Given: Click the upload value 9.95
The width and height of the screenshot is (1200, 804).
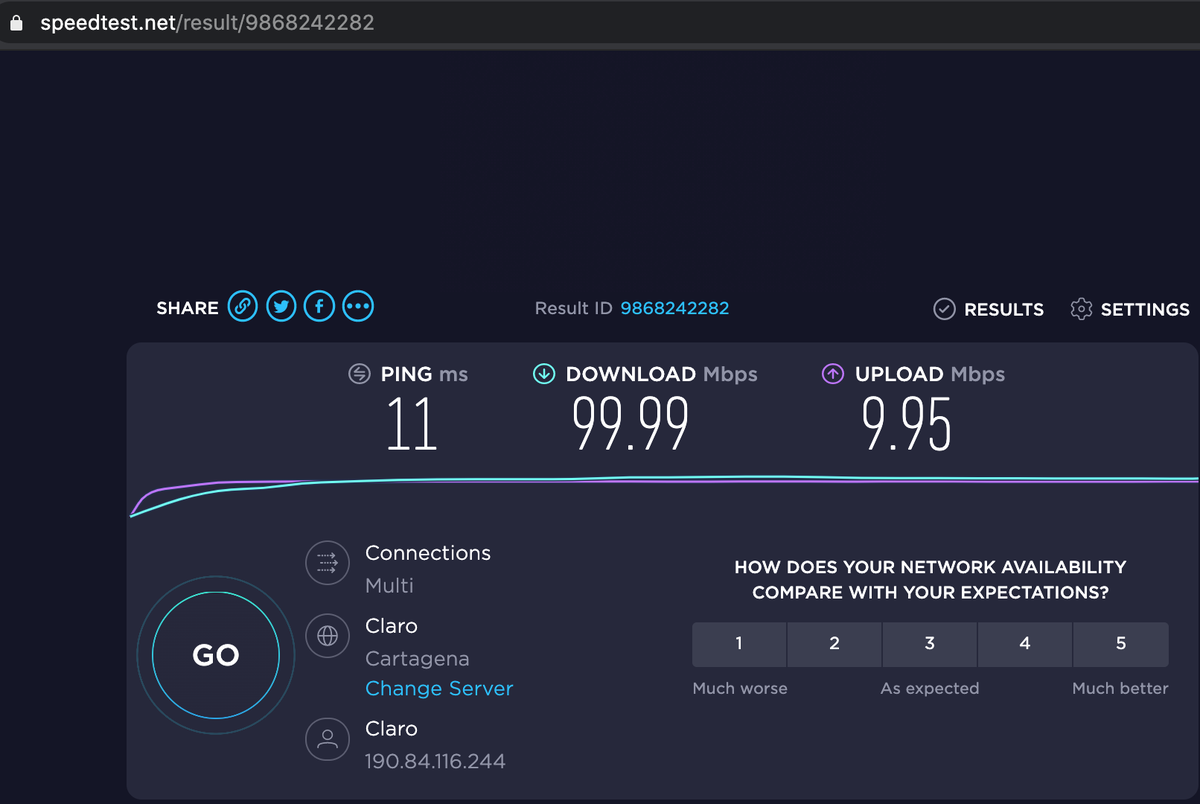Looking at the screenshot, I should 907,423.
